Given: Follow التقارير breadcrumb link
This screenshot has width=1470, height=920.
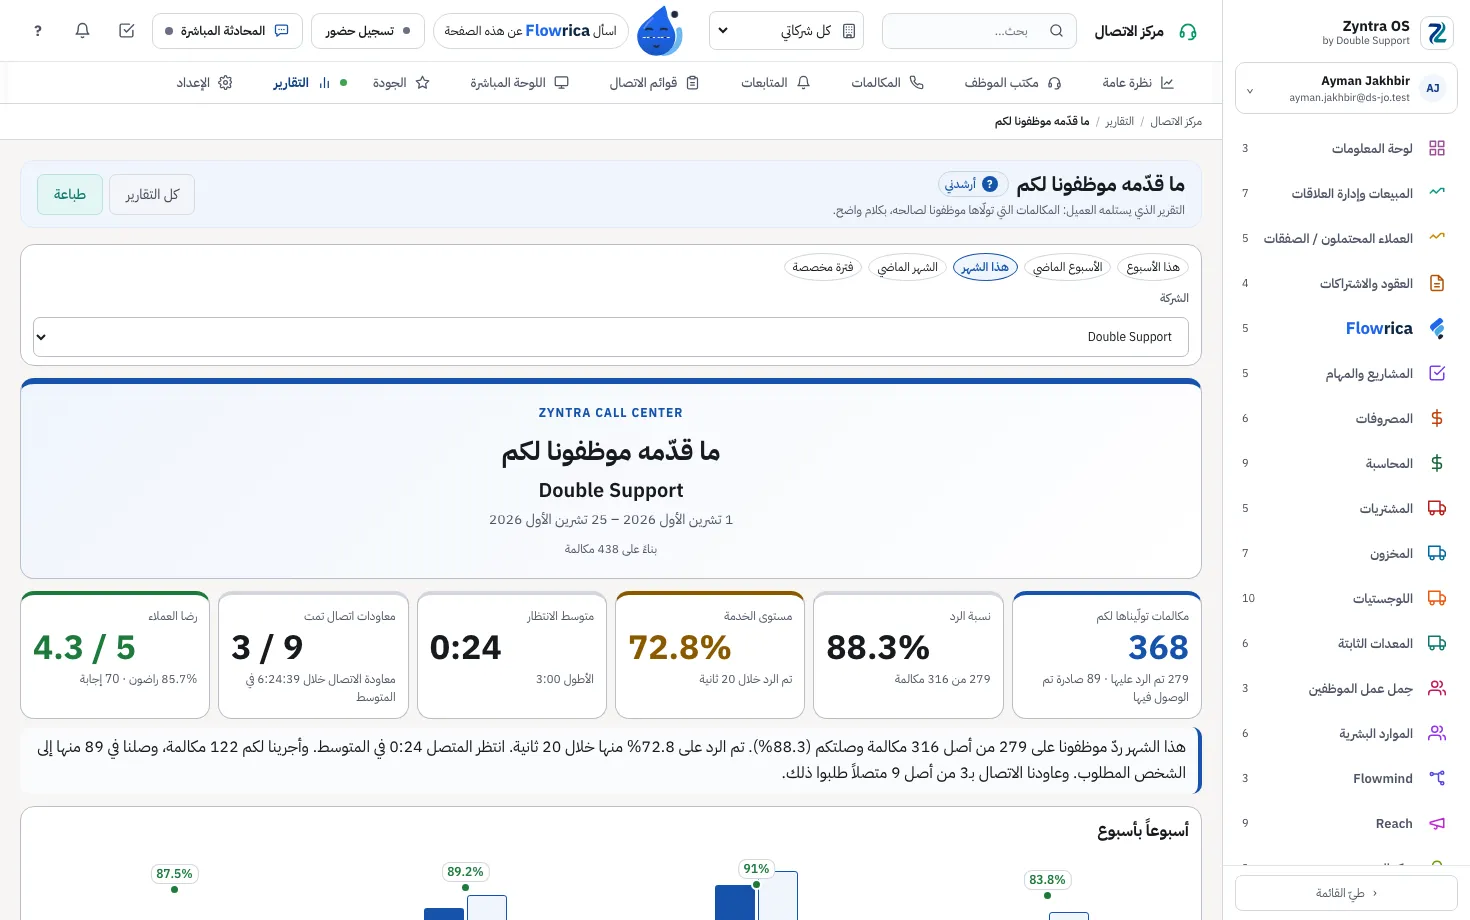Looking at the screenshot, I should 1119,121.
